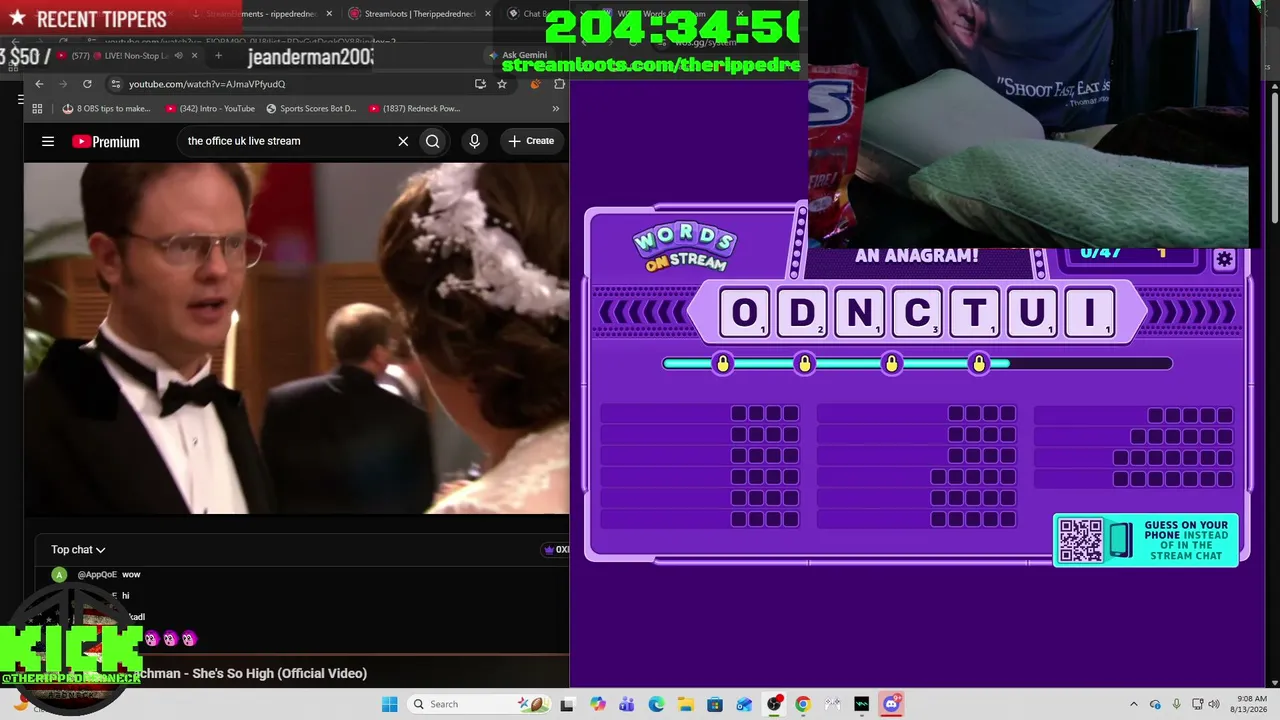1280x720 pixels.
Task: Bookmark this page with the star
Action: coord(502,84)
